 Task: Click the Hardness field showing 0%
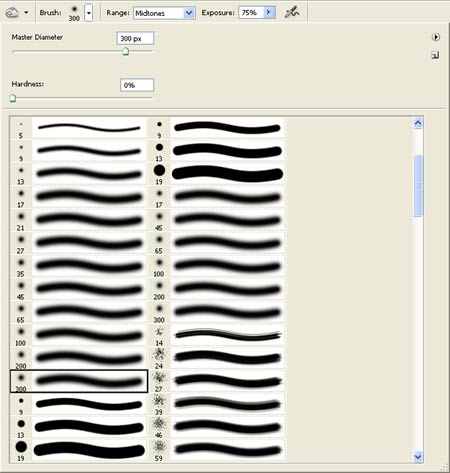pyautogui.click(x=137, y=85)
